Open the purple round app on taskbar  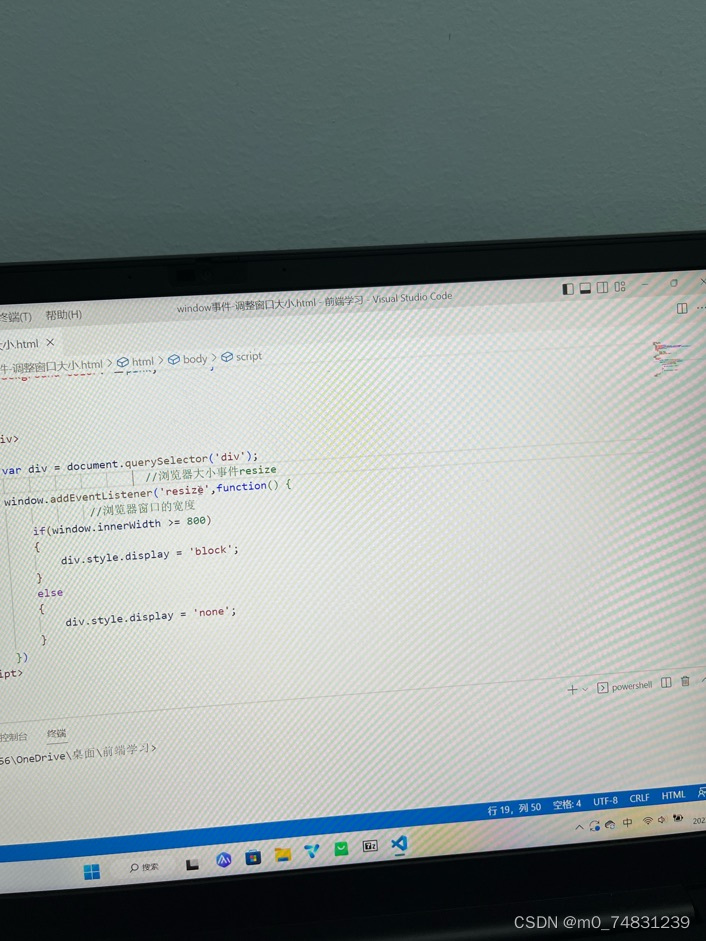(x=224, y=861)
